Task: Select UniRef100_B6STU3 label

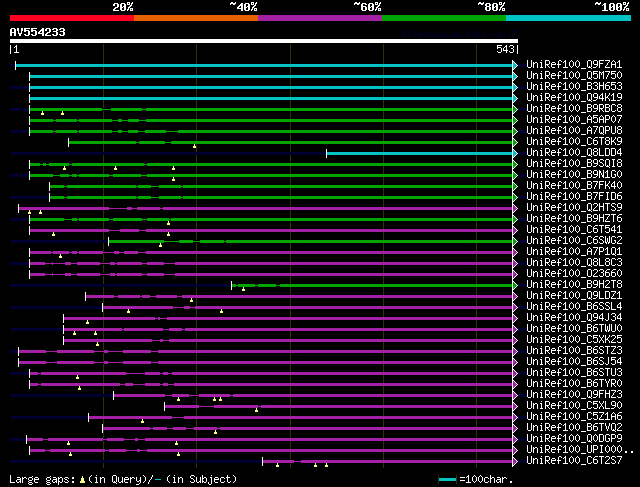Action: tap(574, 373)
